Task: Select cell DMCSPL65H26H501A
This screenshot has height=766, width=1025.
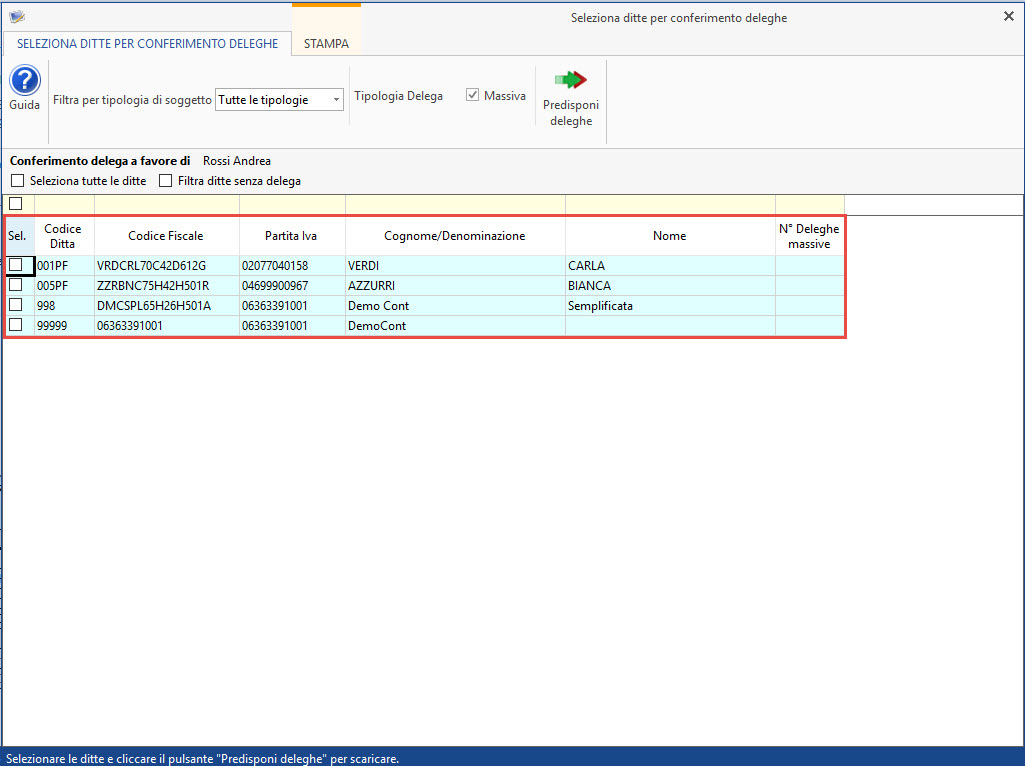Action: [167, 305]
